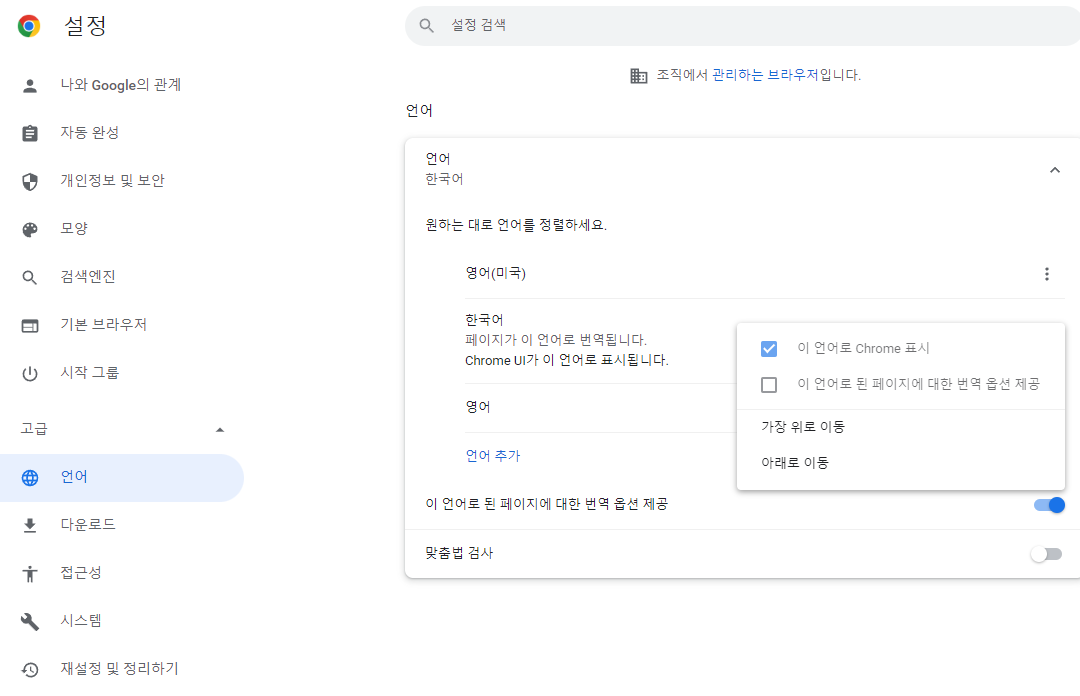The image size is (1080, 696).
Task: Click the person icon for 나와 Google의 관계
Action: 30,85
